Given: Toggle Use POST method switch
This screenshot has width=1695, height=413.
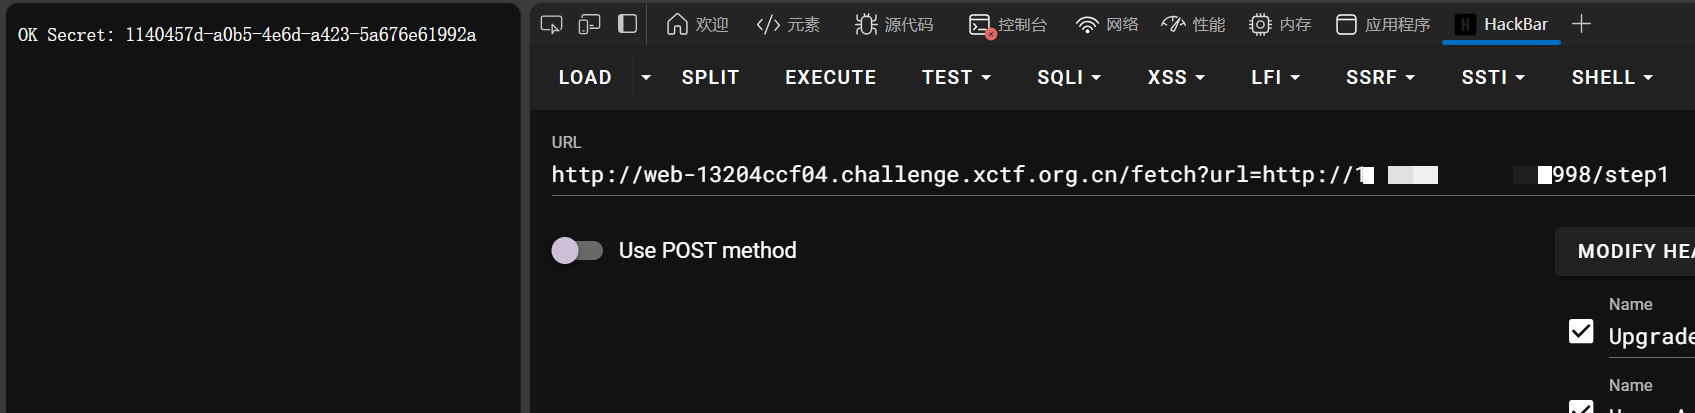Looking at the screenshot, I should click(x=577, y=250).
